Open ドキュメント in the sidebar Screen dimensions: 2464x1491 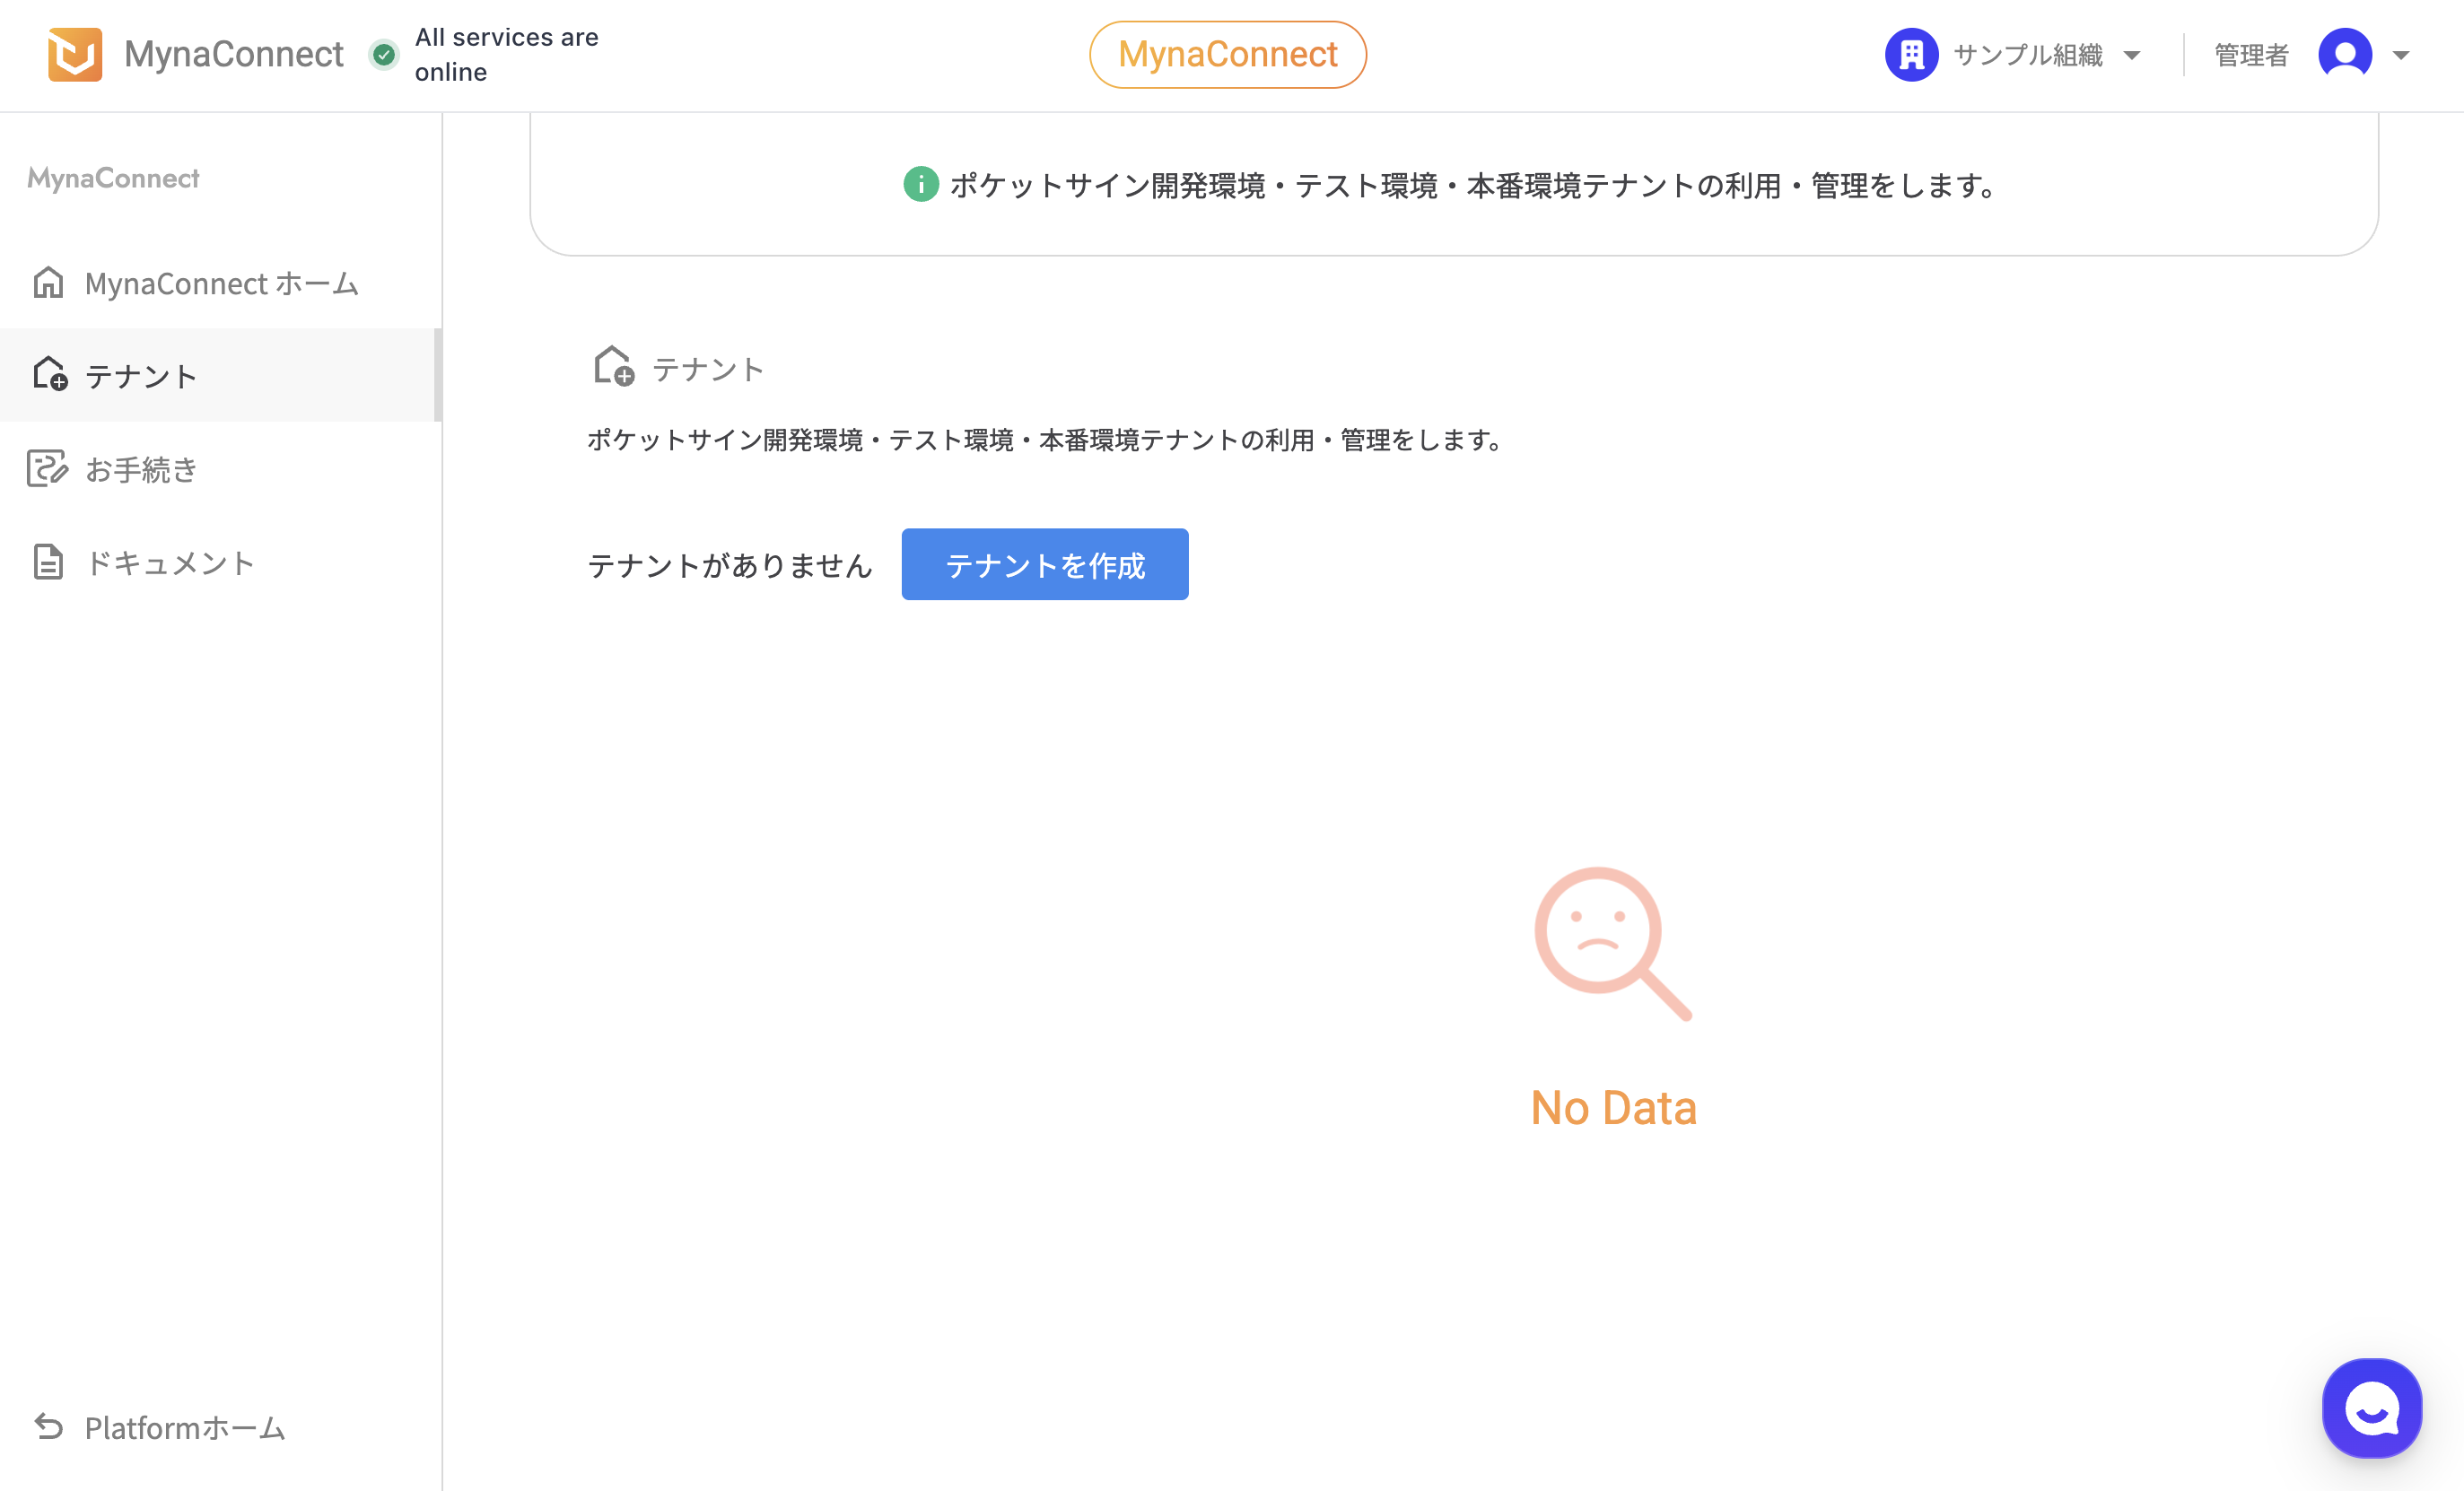click(220, 562)
